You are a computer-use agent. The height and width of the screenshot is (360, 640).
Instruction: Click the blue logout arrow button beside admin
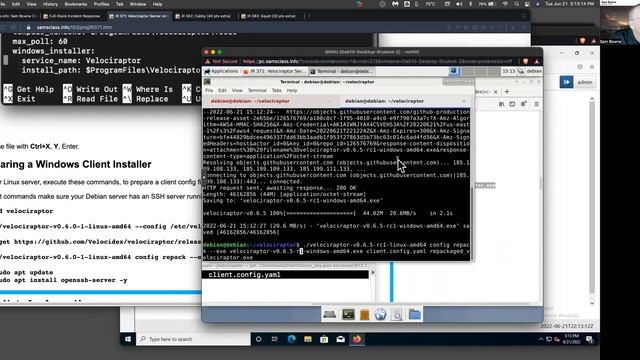[x=566, y=82]
